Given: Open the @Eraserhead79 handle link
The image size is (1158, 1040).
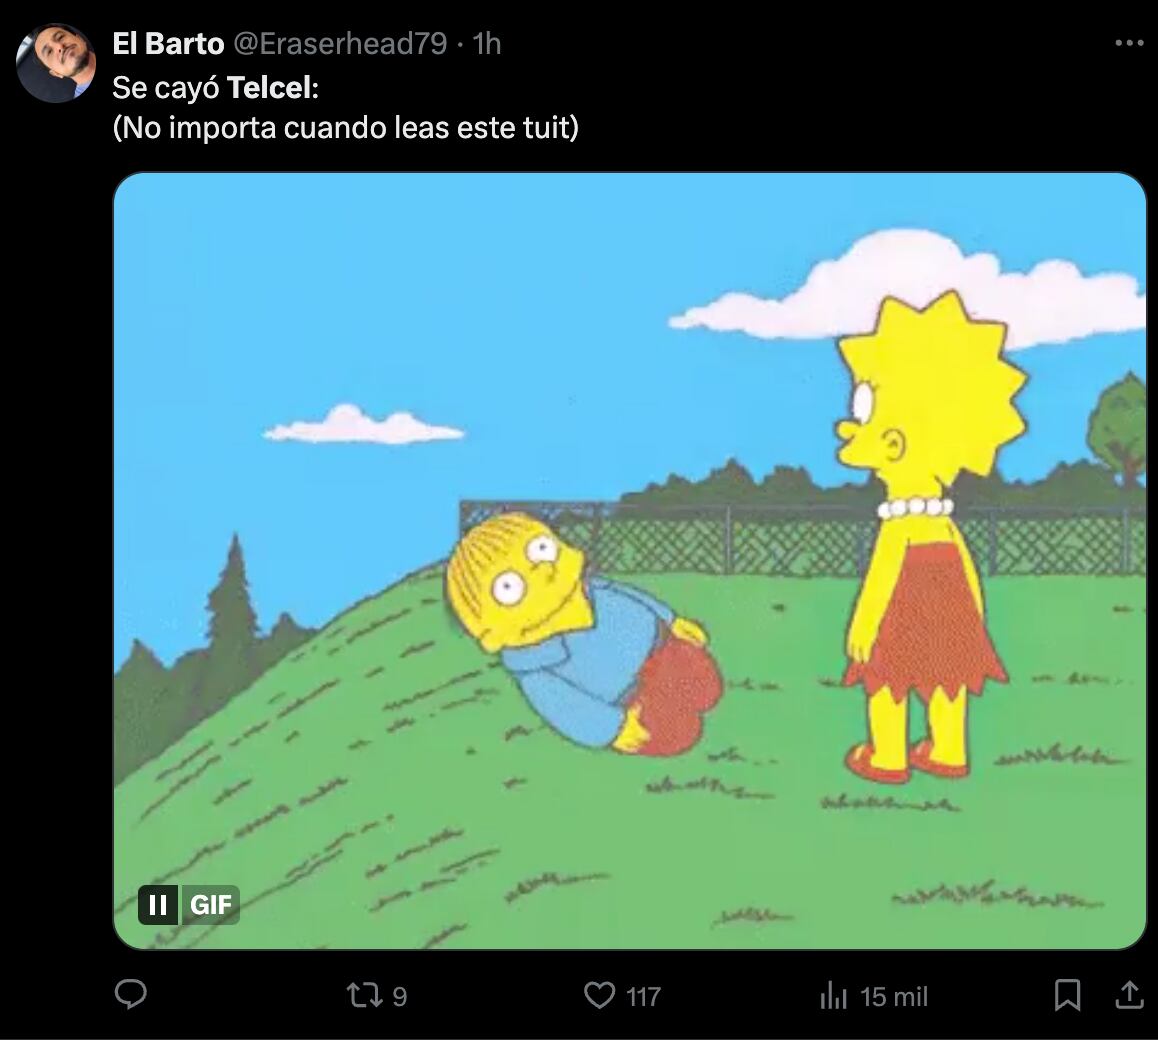Looking at the screenshot, I should pyautogui.click(x=340, y=44).
